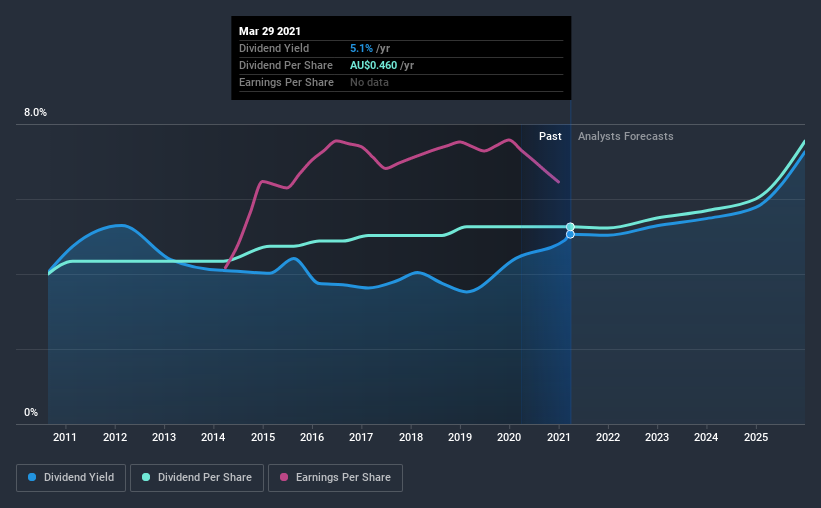
Task: Click the teal Dividend Per Share legend dot
Action: (146, 477)
